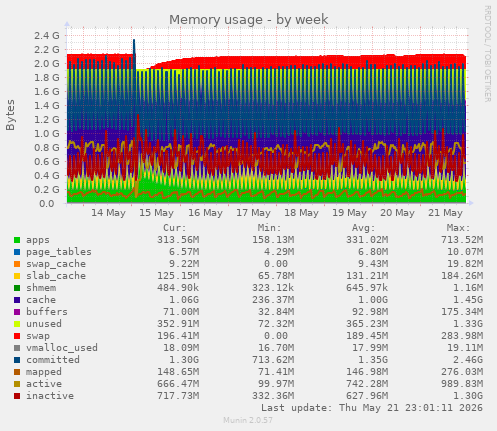Click the purple buffers legend swatch
The height and width of the screenshot is (431, 497).
pyautogui.click(x=17, y=312)
